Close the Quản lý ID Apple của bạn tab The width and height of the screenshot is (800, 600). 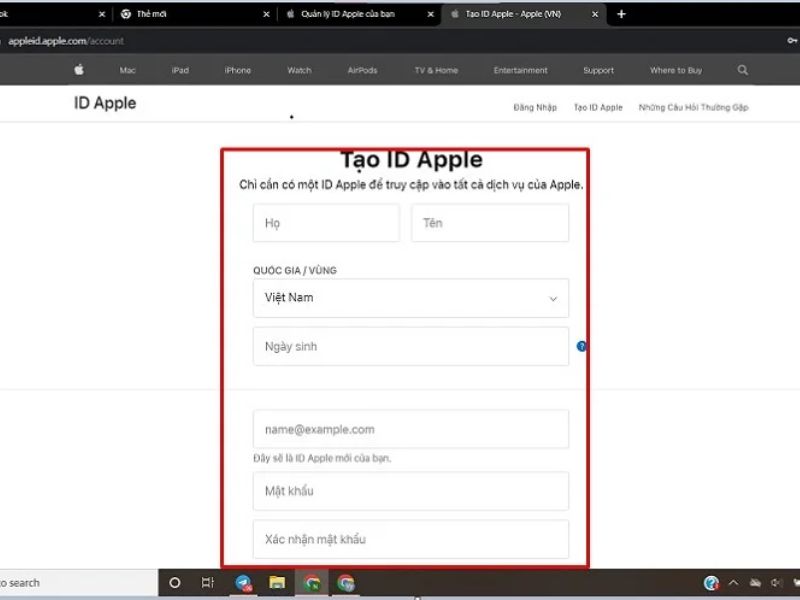(431, 14)
